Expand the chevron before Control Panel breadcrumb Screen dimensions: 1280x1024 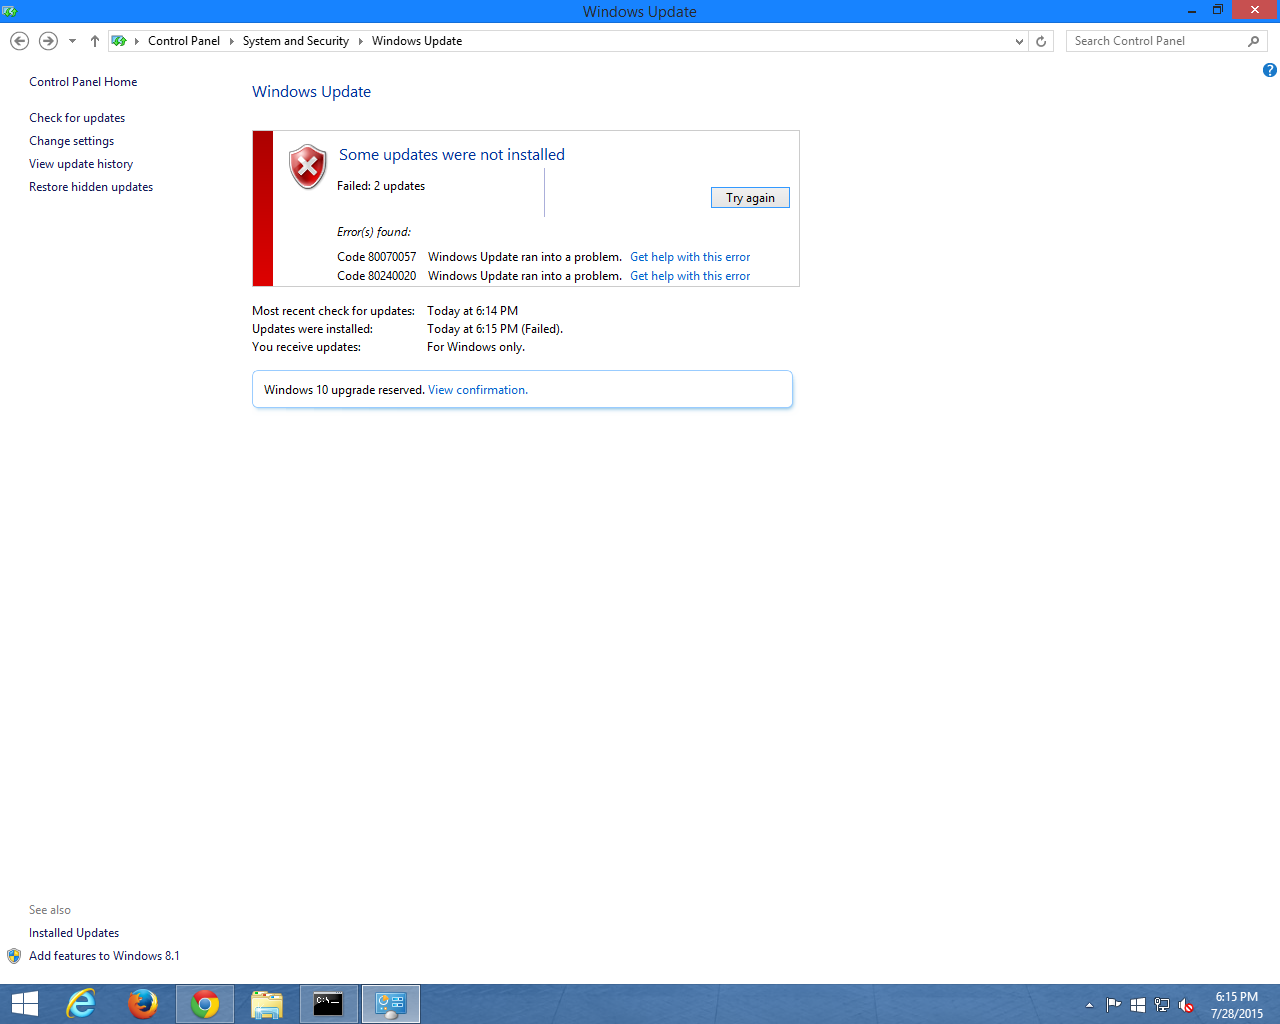[x=137, y=41]
